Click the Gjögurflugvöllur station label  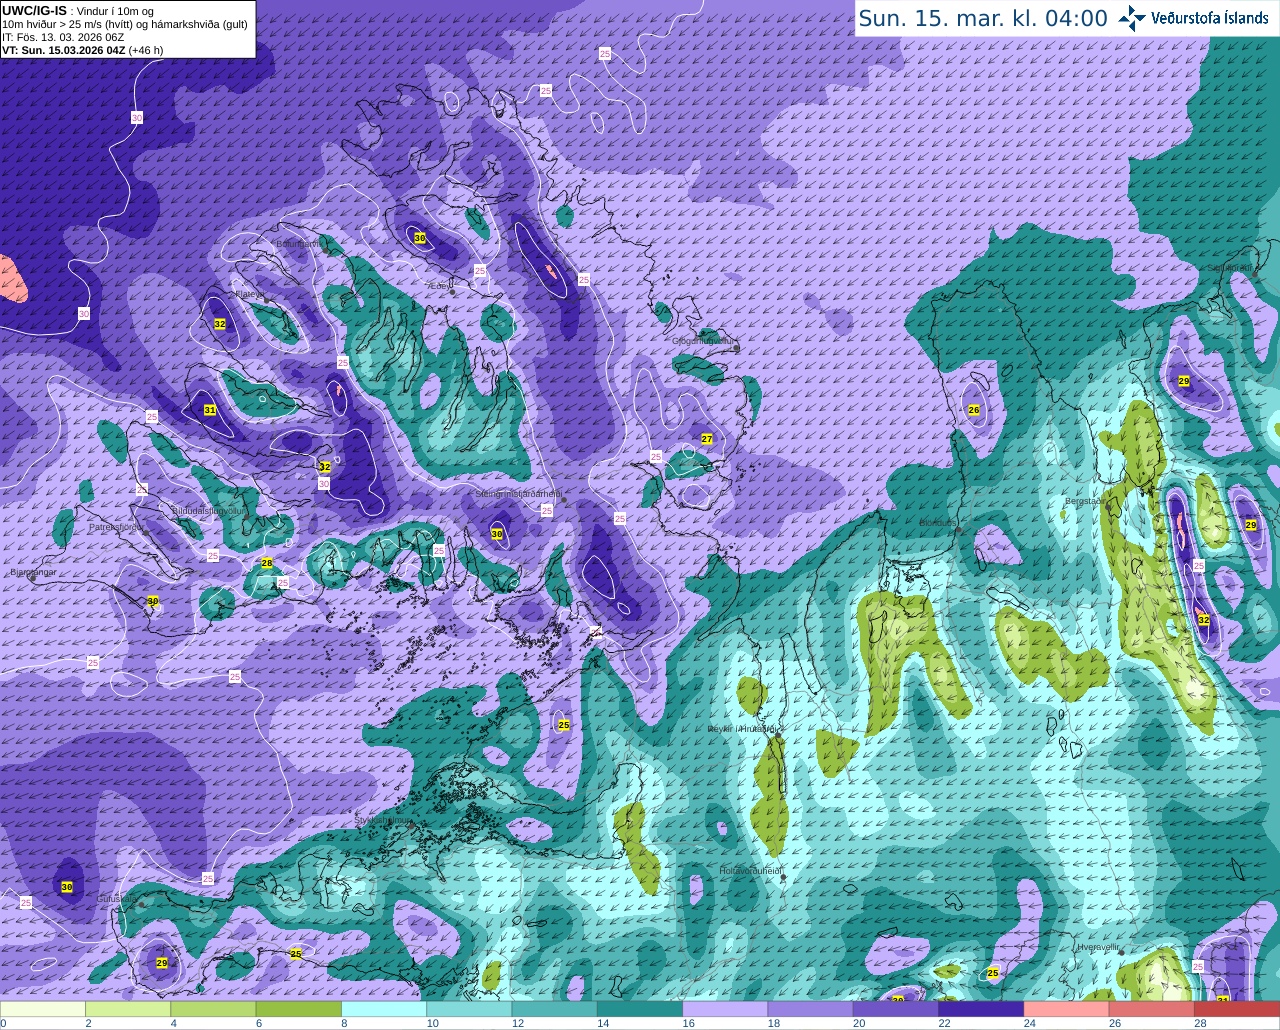(x=705, y=341)
